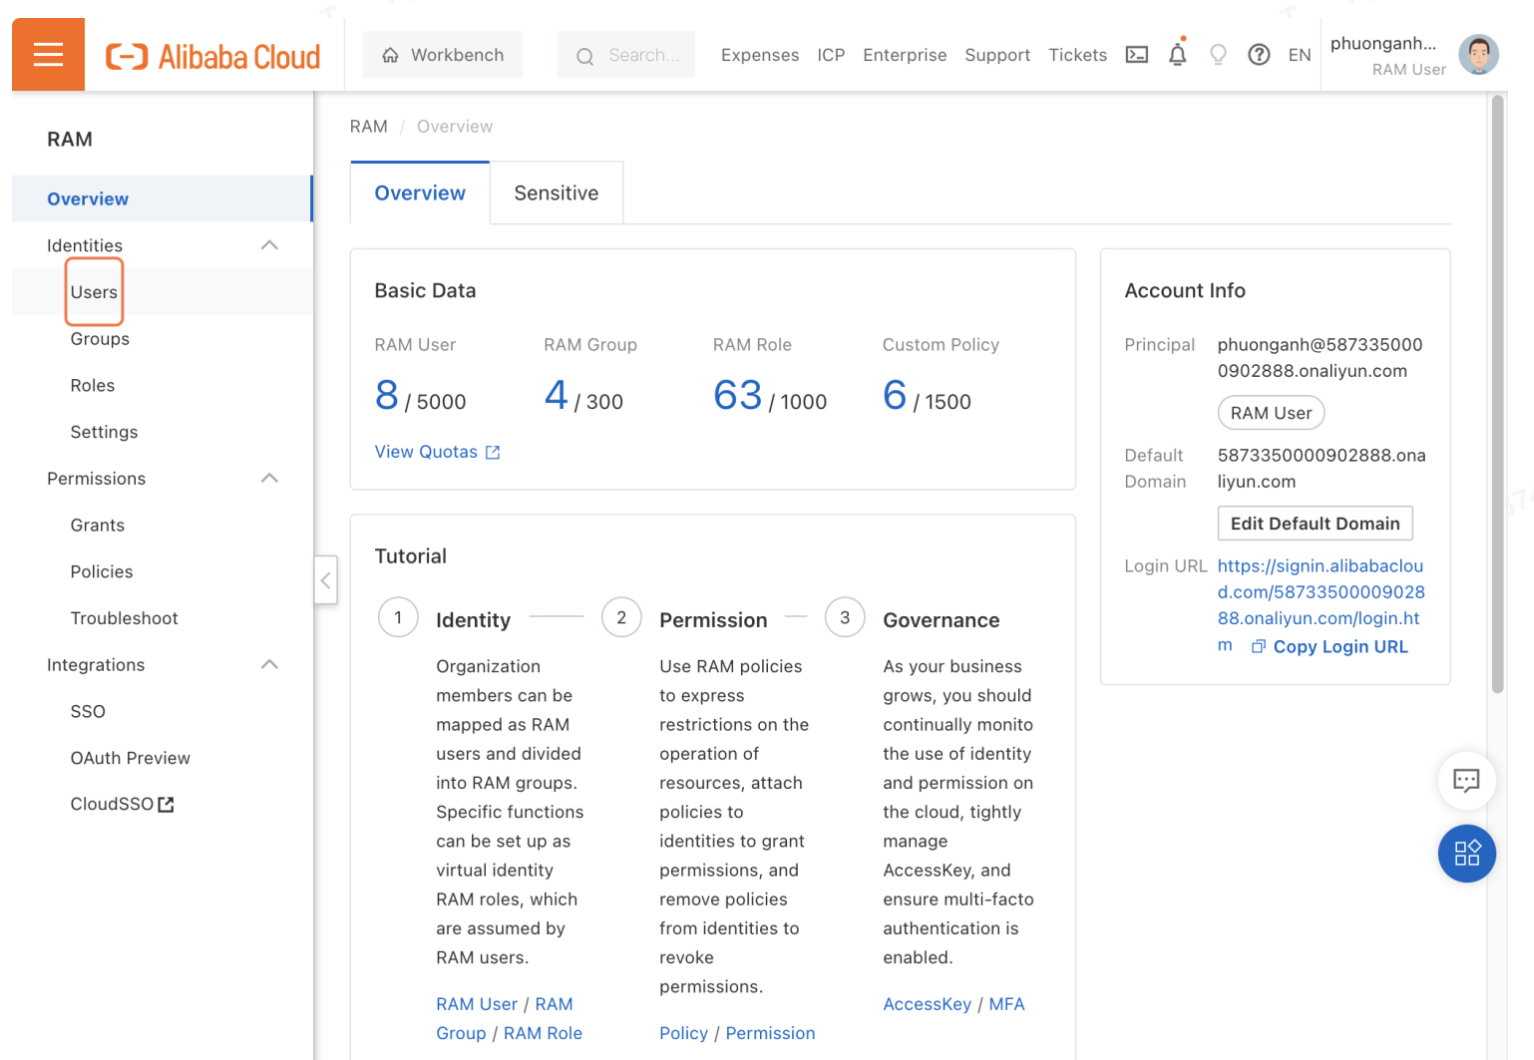Select Users in the sidebar
The image size is (1534, 1060).
(x=94, y=292)
